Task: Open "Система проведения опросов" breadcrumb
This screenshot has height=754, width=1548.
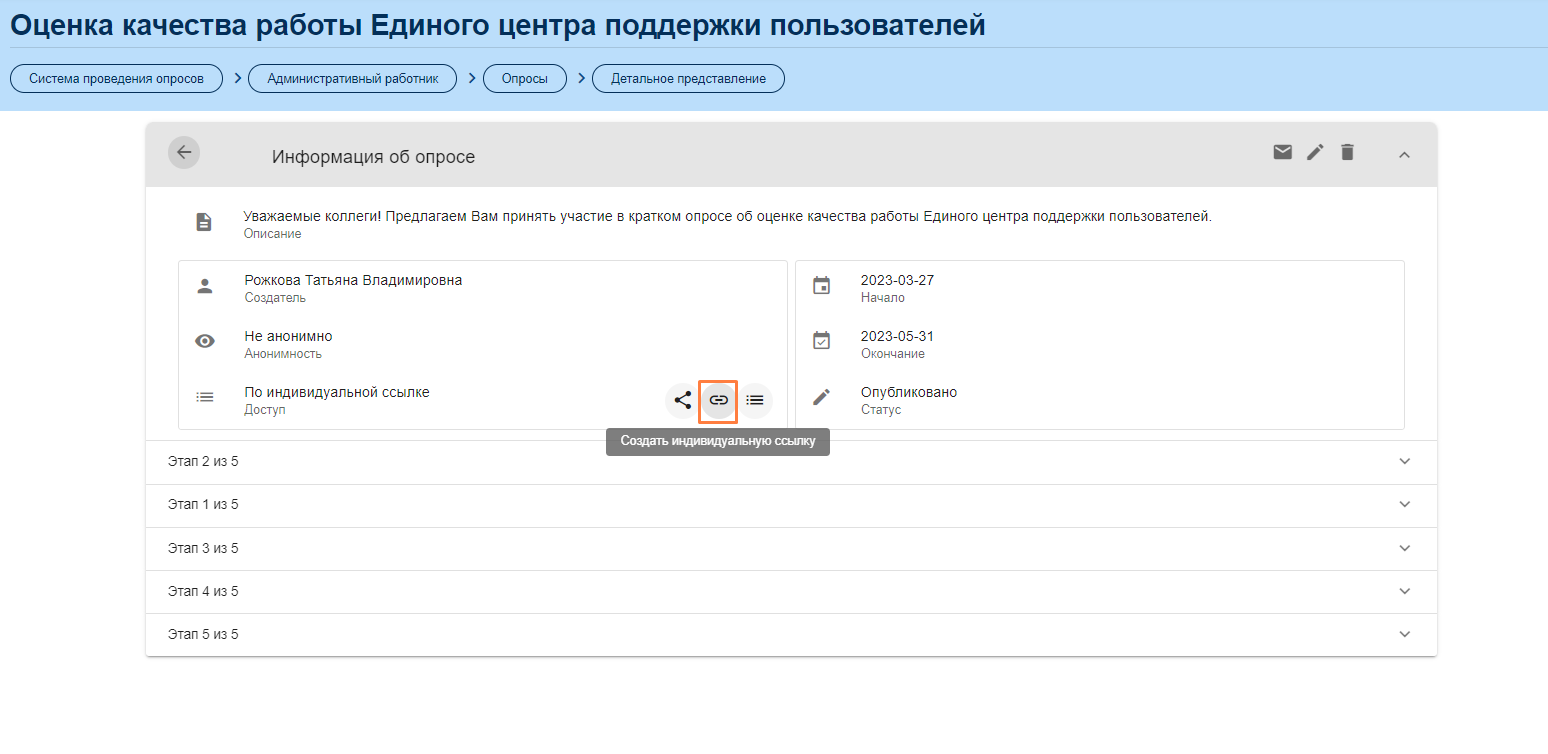Action: pos(116,79)
